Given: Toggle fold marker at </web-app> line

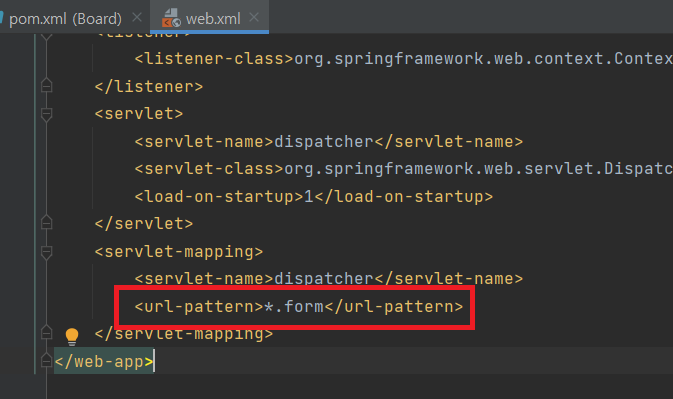Looking at the screenshot, I should point(46,360).
